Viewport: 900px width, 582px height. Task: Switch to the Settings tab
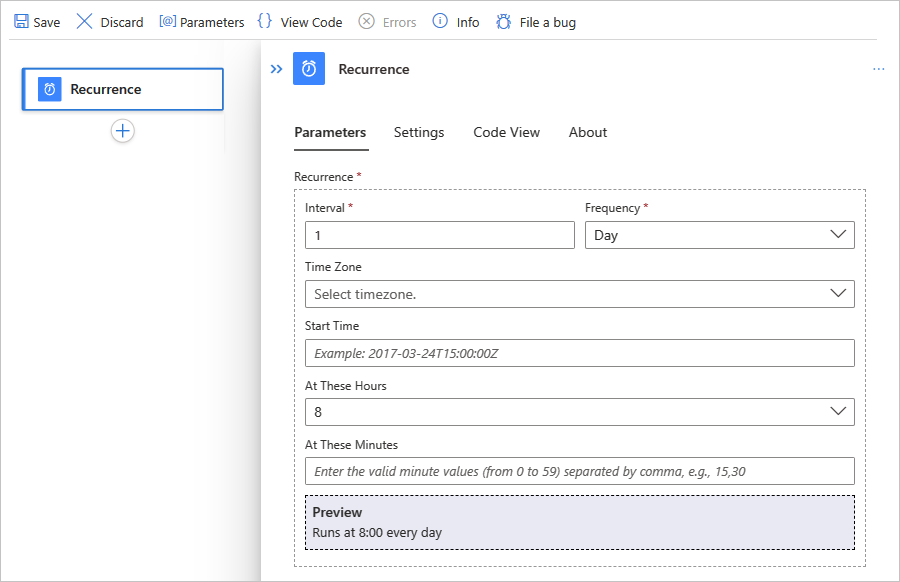click(x=419, y=132)
